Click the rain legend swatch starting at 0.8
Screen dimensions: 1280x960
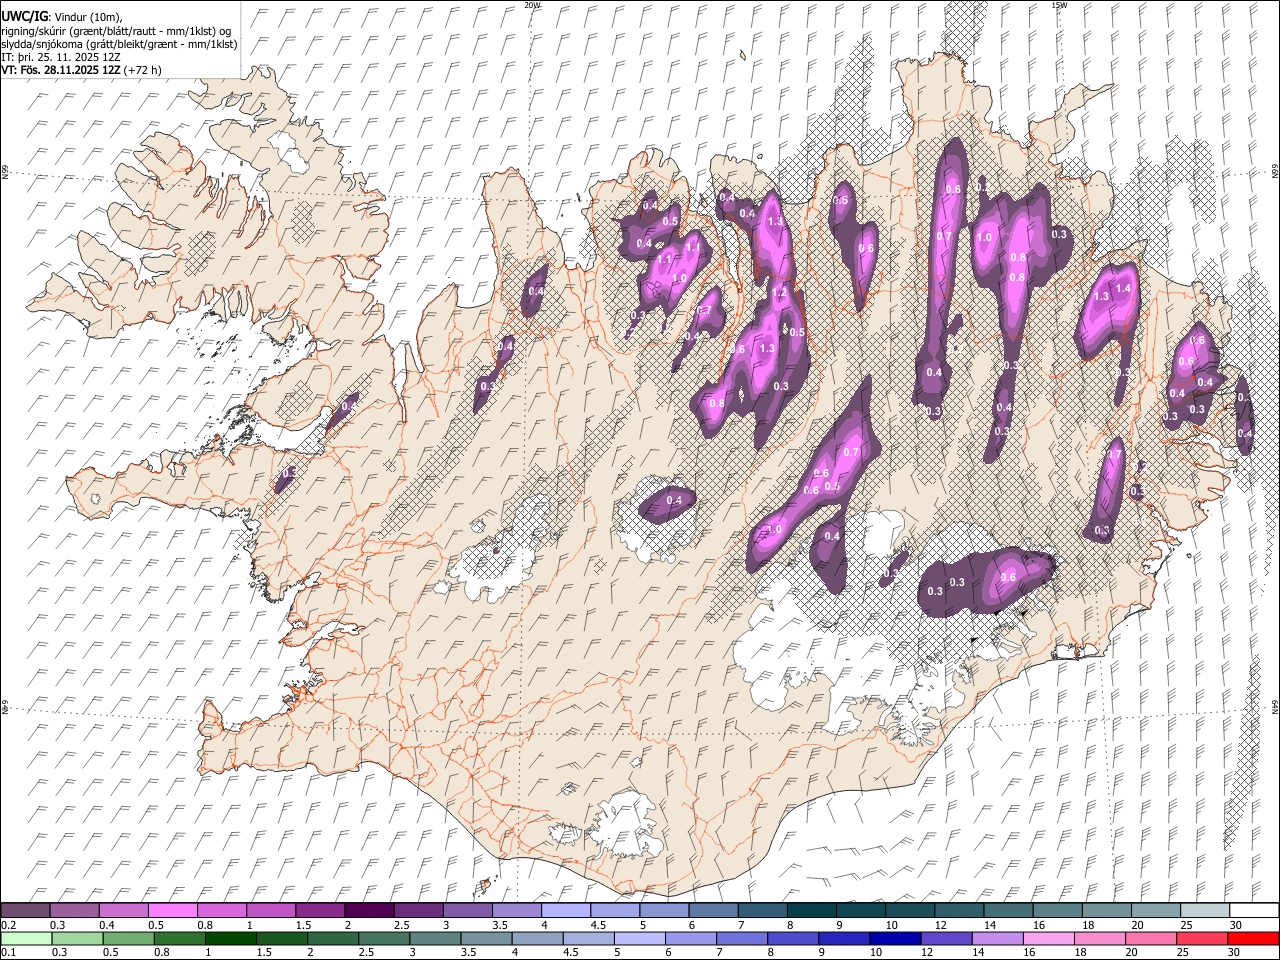[x=179, y=938]
